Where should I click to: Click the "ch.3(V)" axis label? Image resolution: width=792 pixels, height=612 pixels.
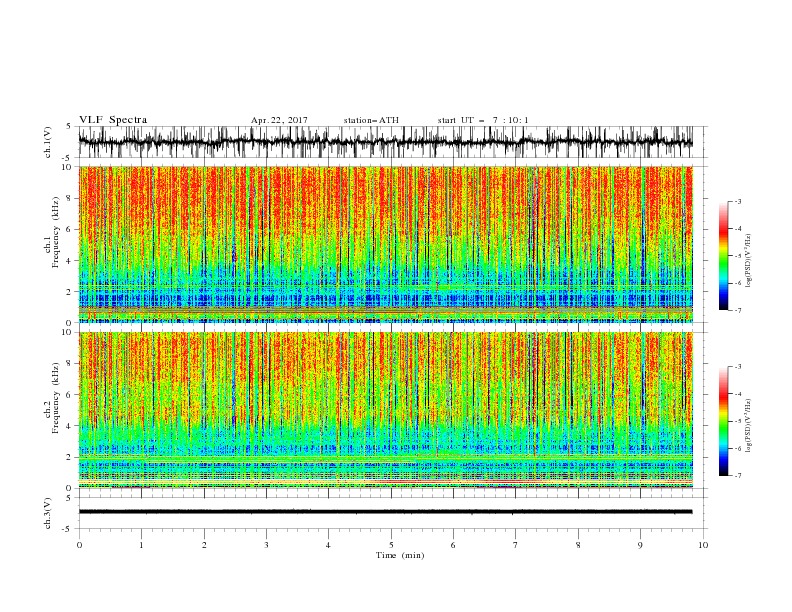(48, 513)
